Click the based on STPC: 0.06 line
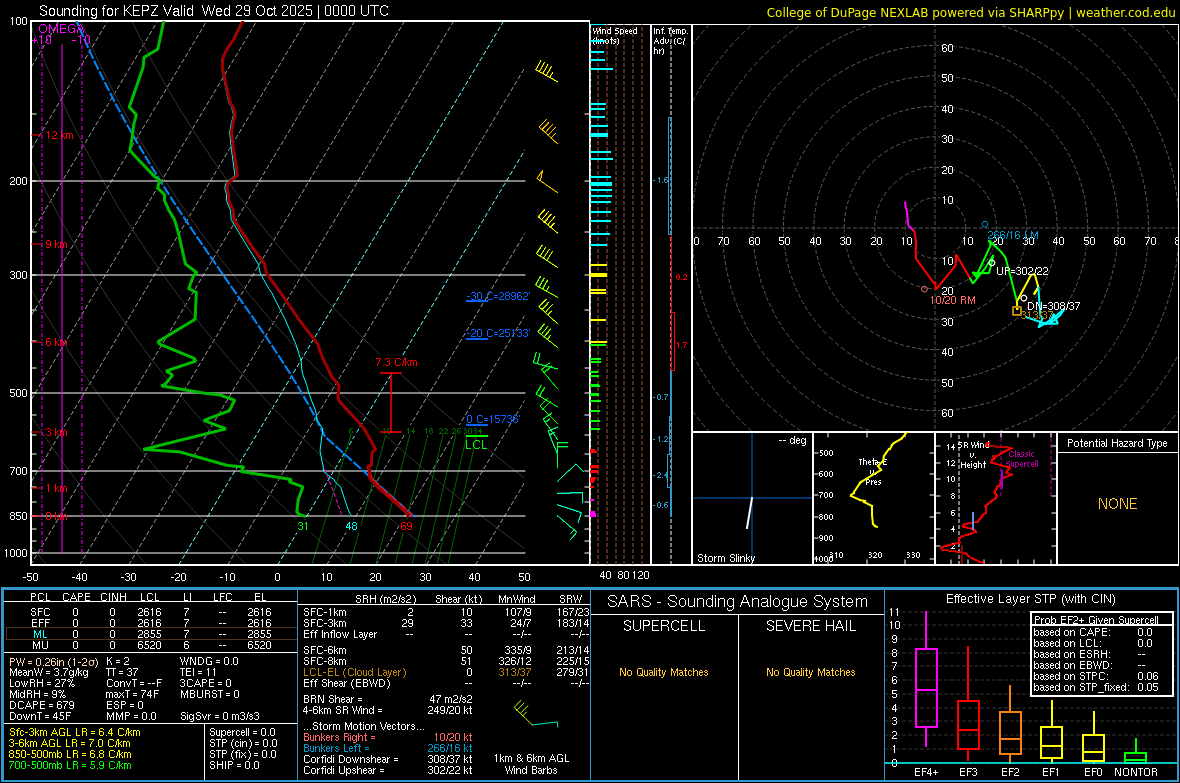Screen dimensions: 1180x783 1096,676
